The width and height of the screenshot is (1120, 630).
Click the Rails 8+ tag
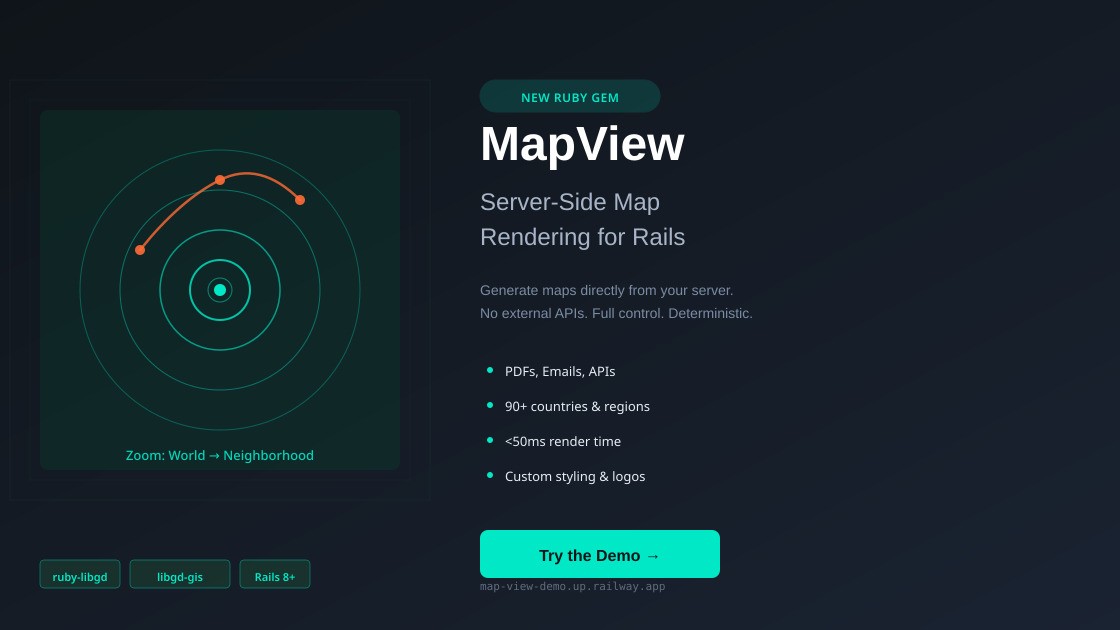pos(275,574)
